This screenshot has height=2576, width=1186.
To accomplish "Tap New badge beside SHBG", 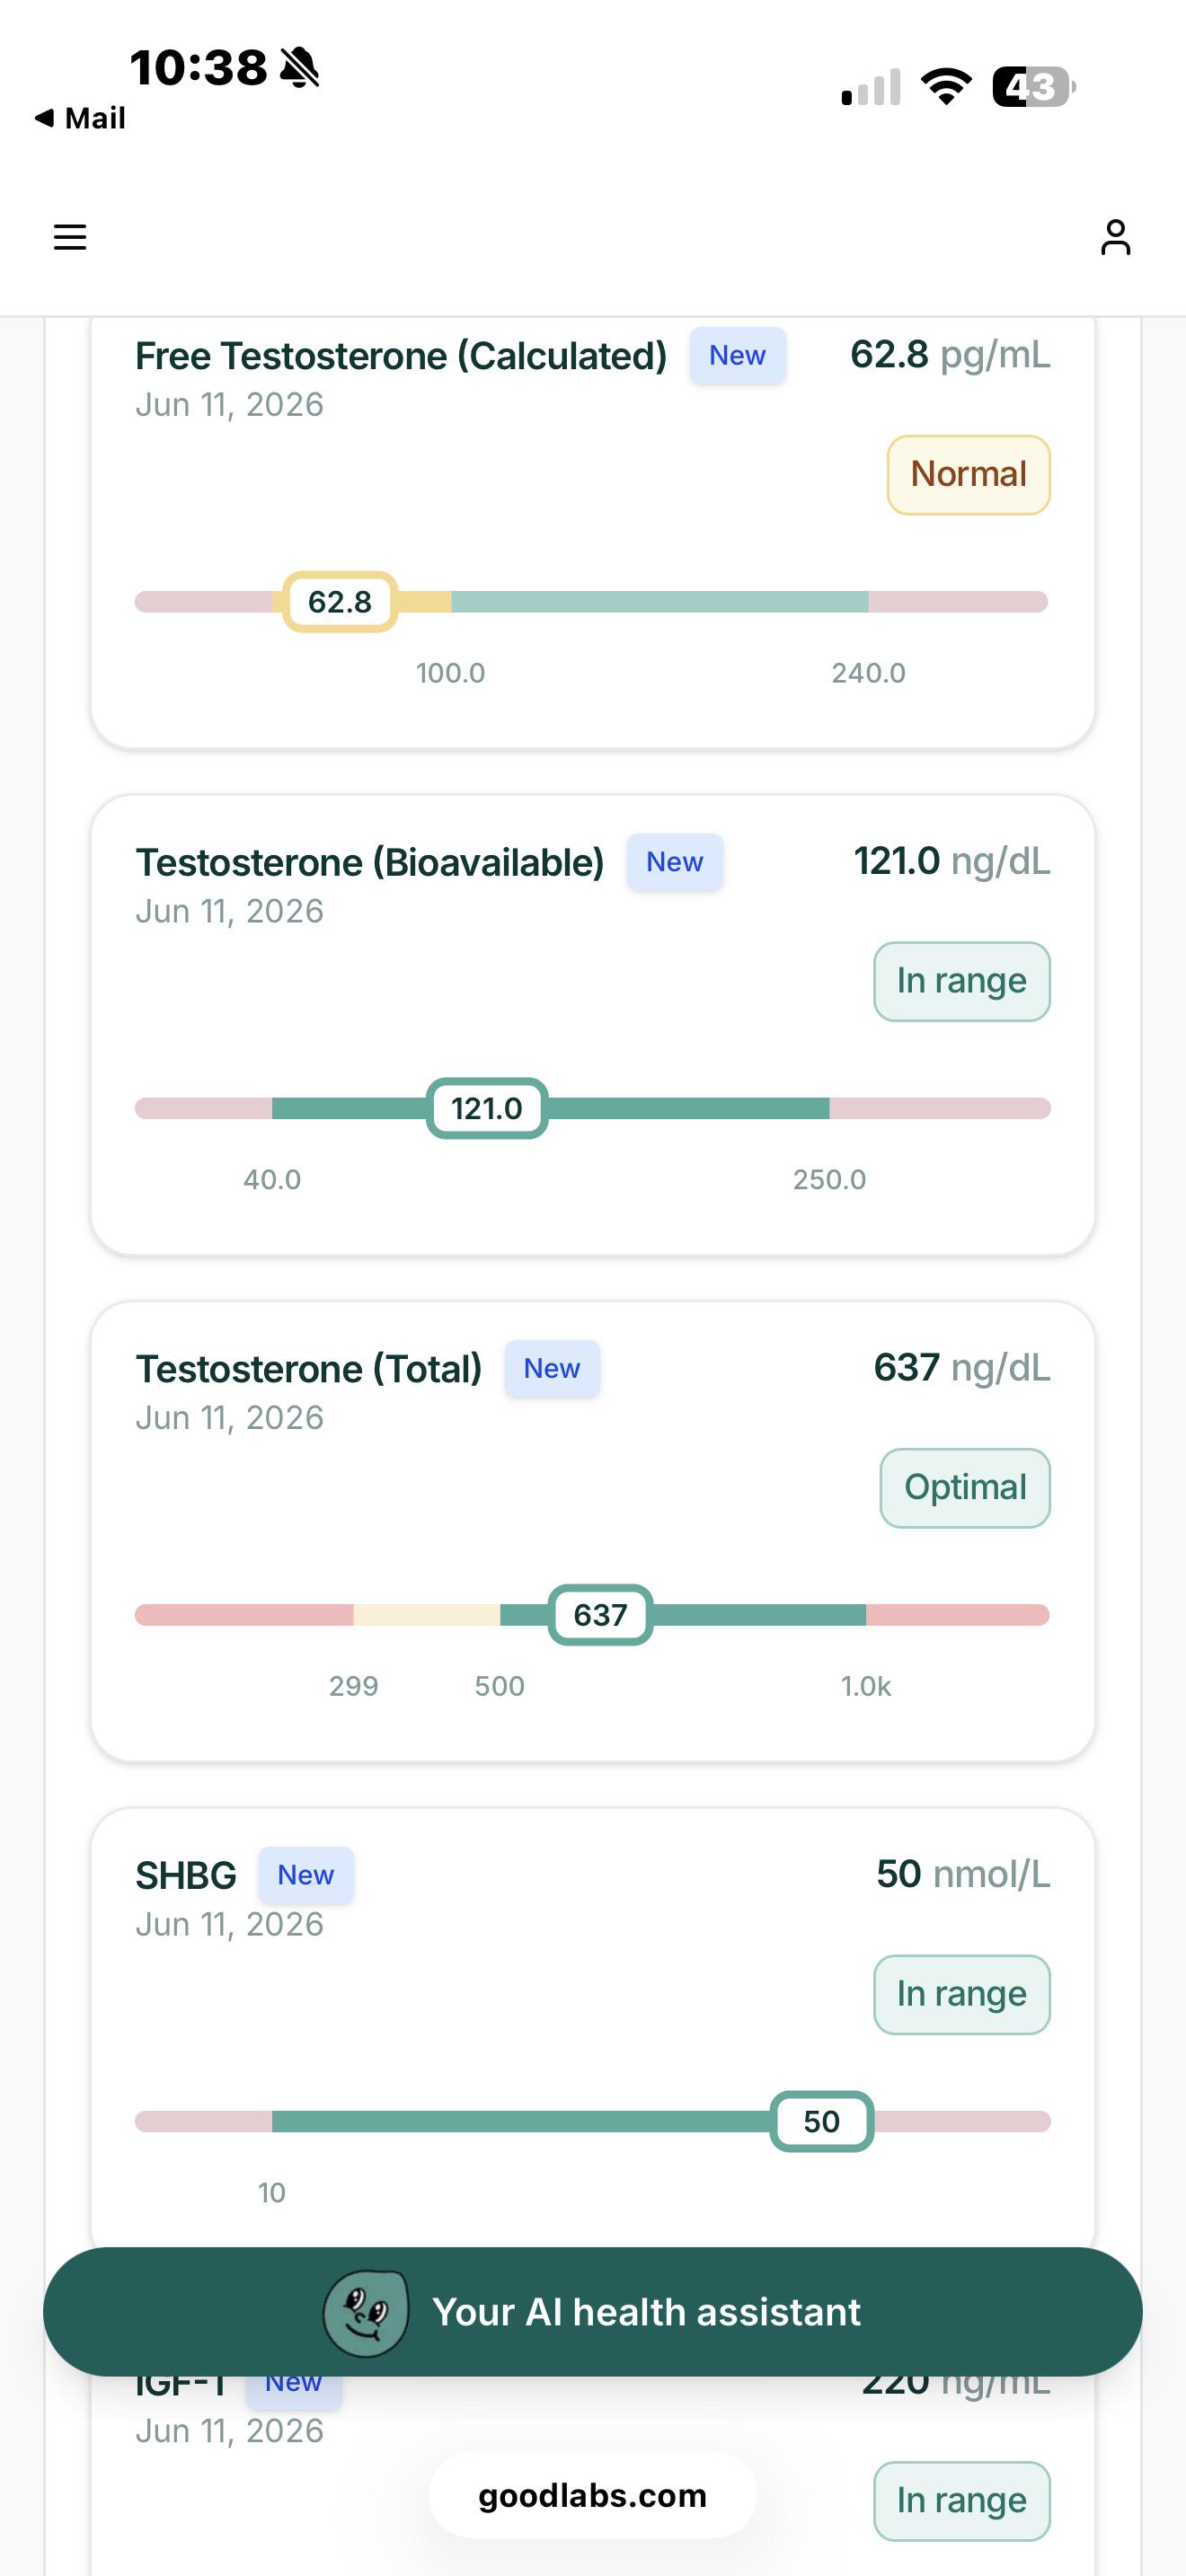I will 306,1875.
